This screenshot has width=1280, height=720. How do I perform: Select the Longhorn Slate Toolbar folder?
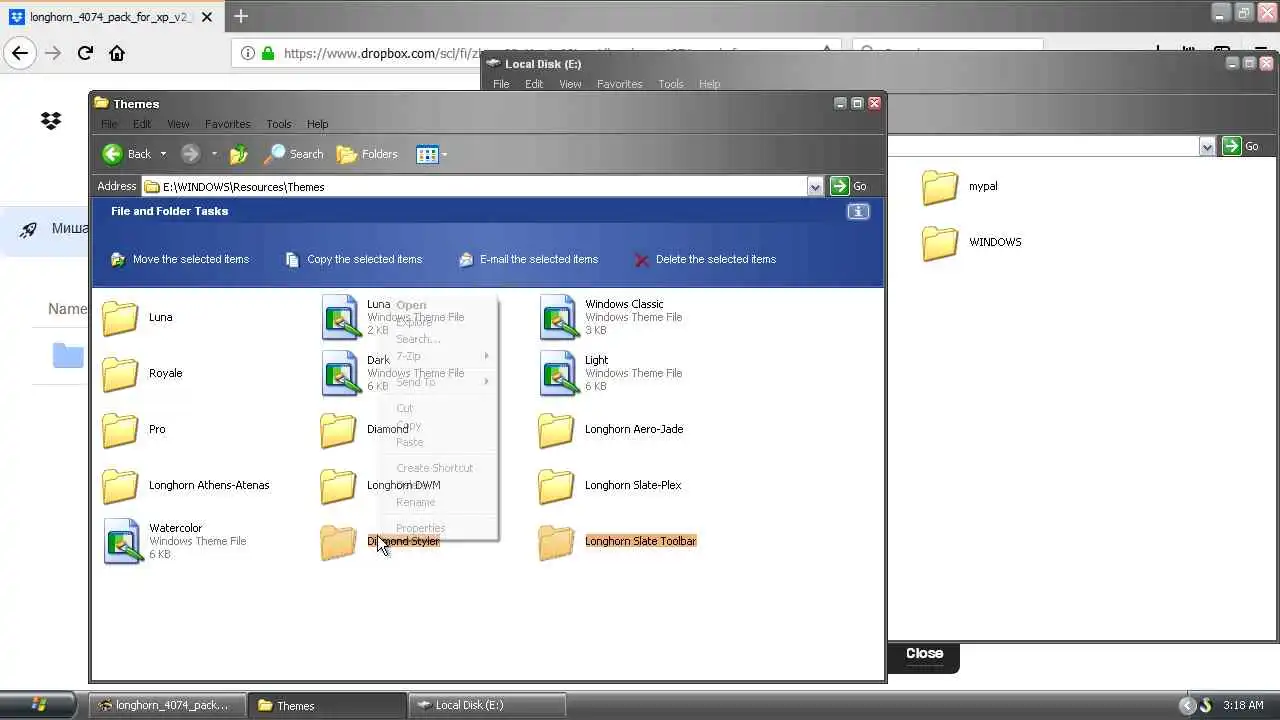(617, 541)
